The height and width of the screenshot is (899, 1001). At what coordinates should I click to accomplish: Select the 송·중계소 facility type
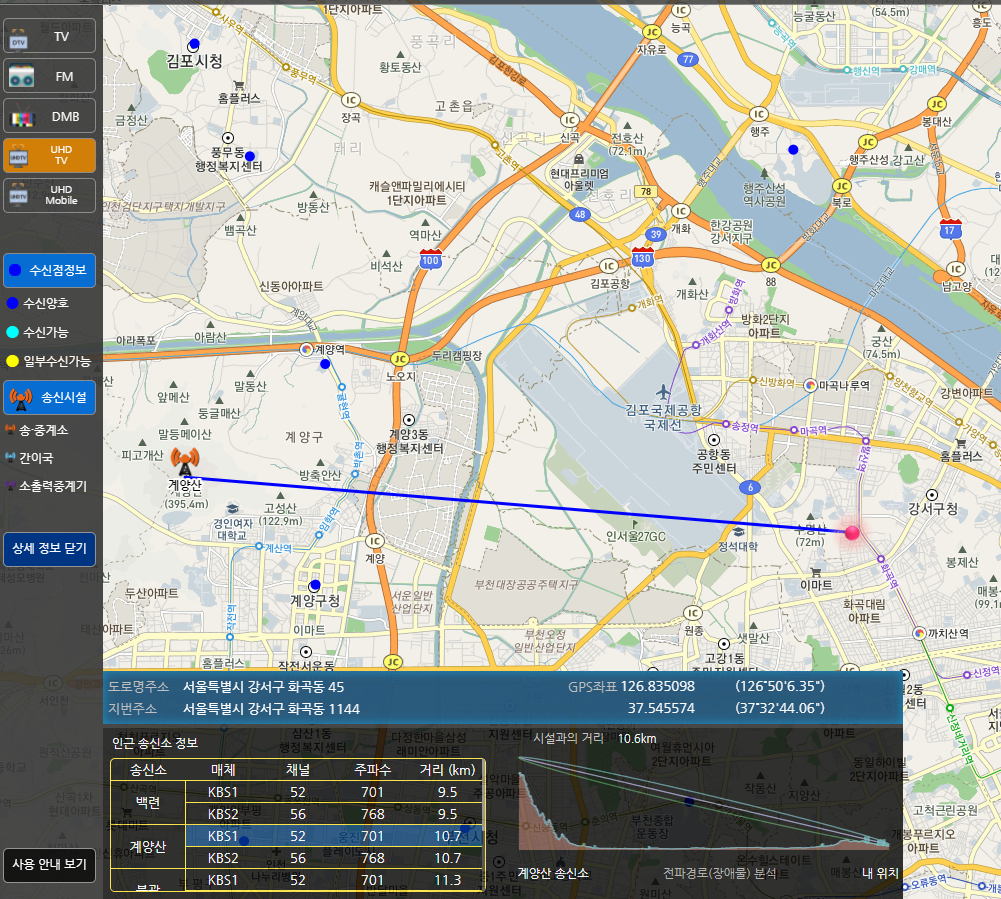37,430
